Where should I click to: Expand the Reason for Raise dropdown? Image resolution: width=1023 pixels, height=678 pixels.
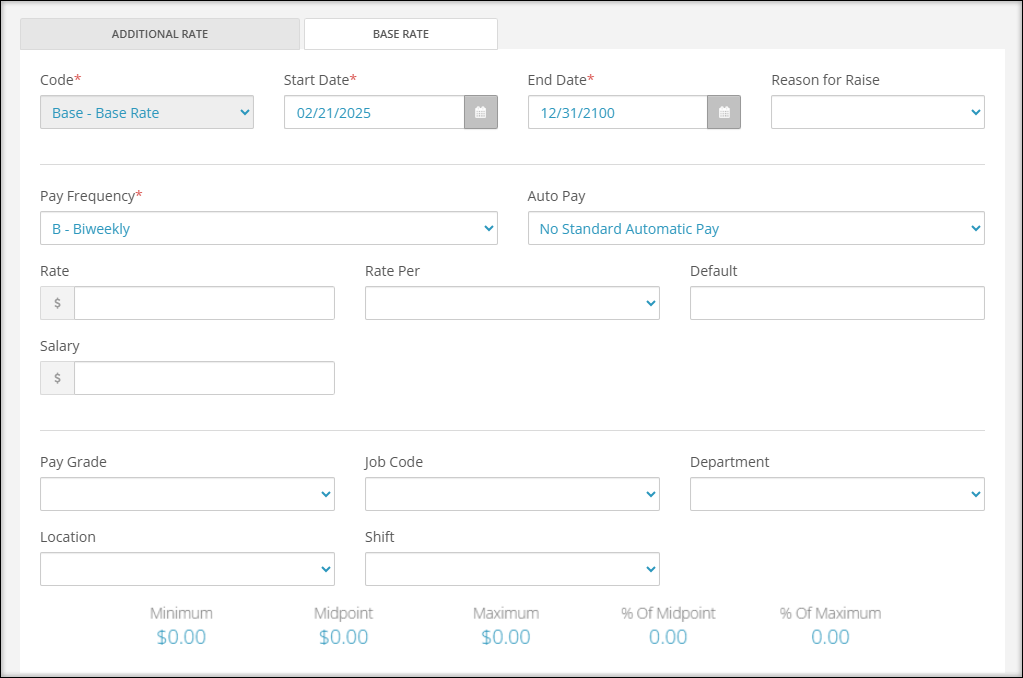tap(878, 112)
